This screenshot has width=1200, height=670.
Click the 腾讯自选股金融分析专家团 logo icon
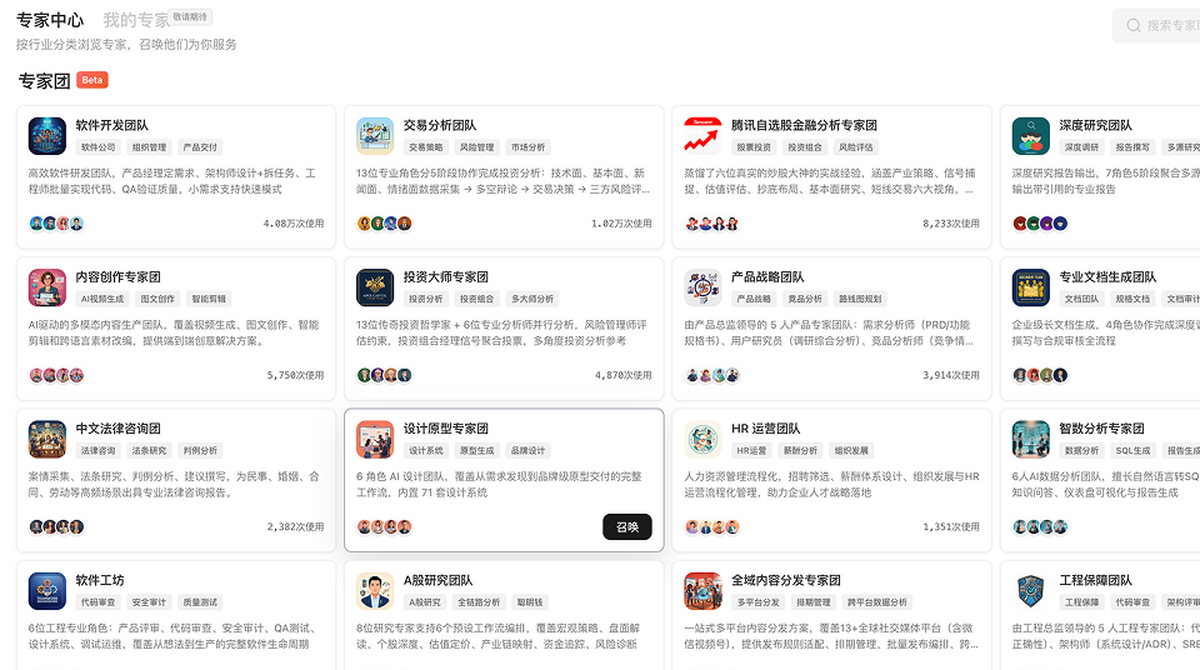coord(703,136)
